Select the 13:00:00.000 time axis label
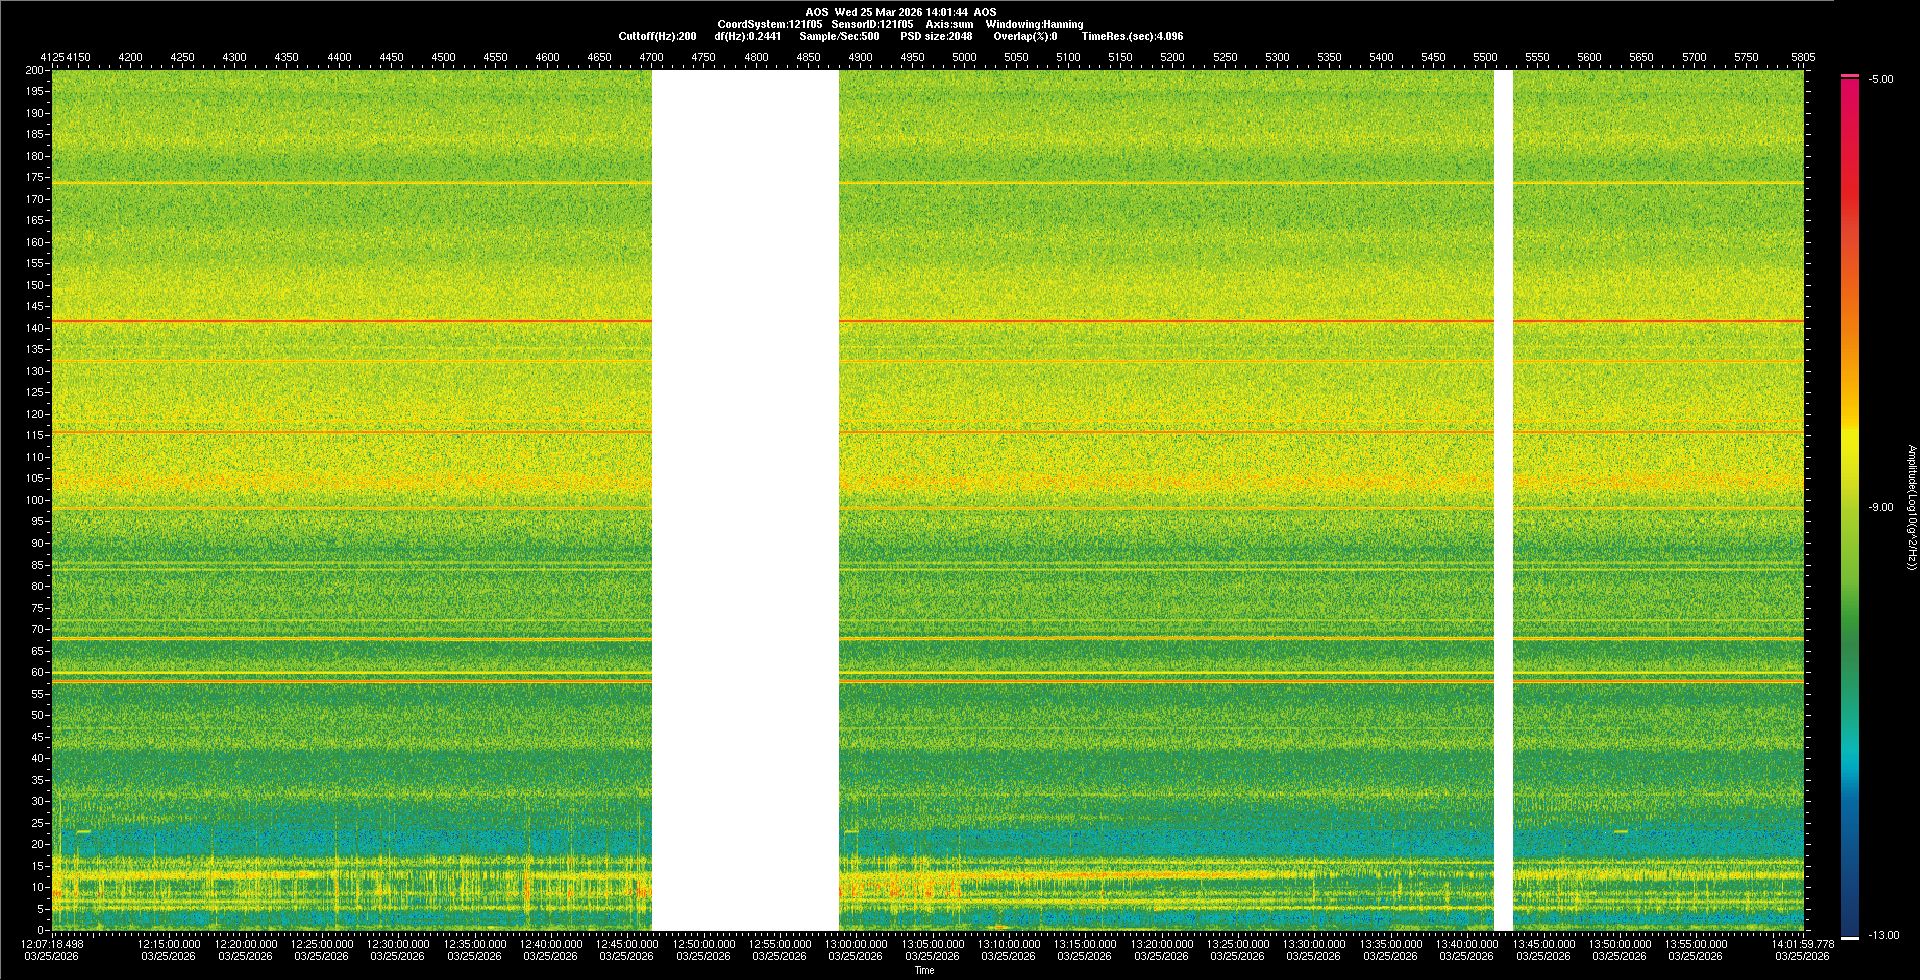The height and width of the screenshot is (980, 1920). coord(856,943)
